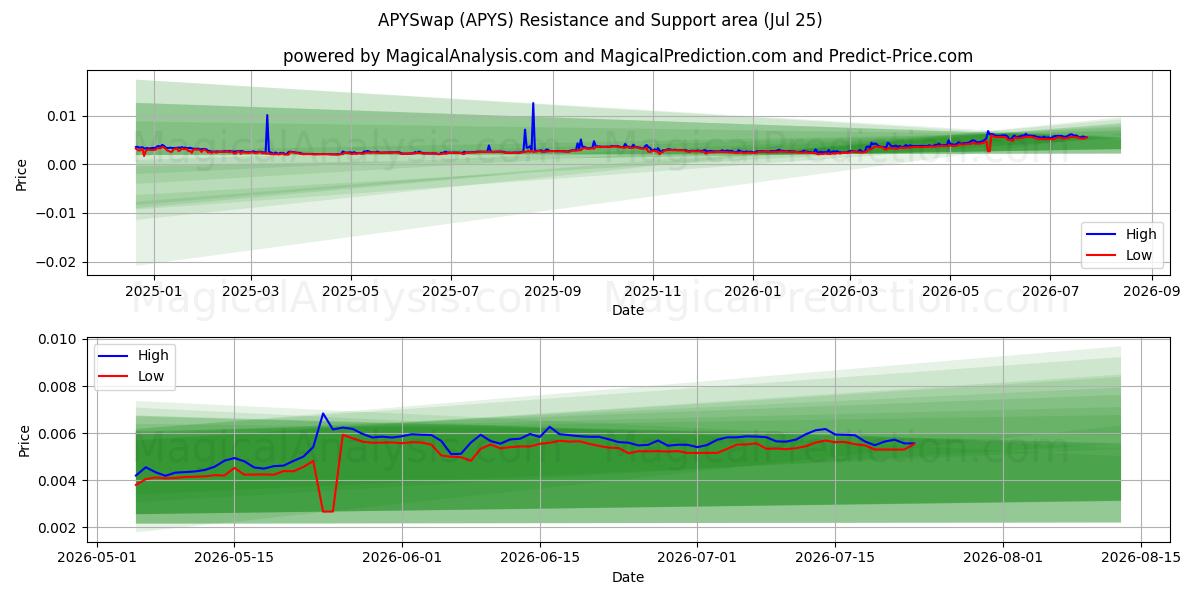Click the bottom chart x-axis label '2026-05-15'
Screen dimensions: 1200x600
point(235,557)
